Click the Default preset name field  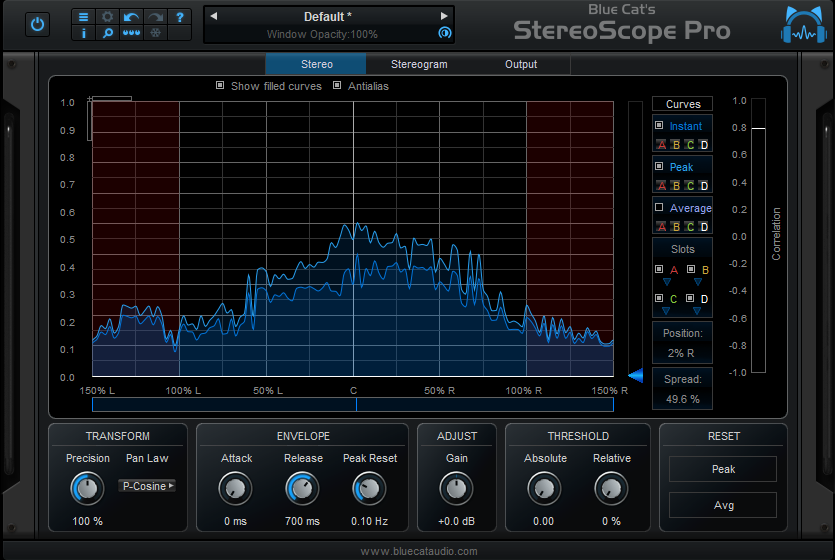pos(328,17)
